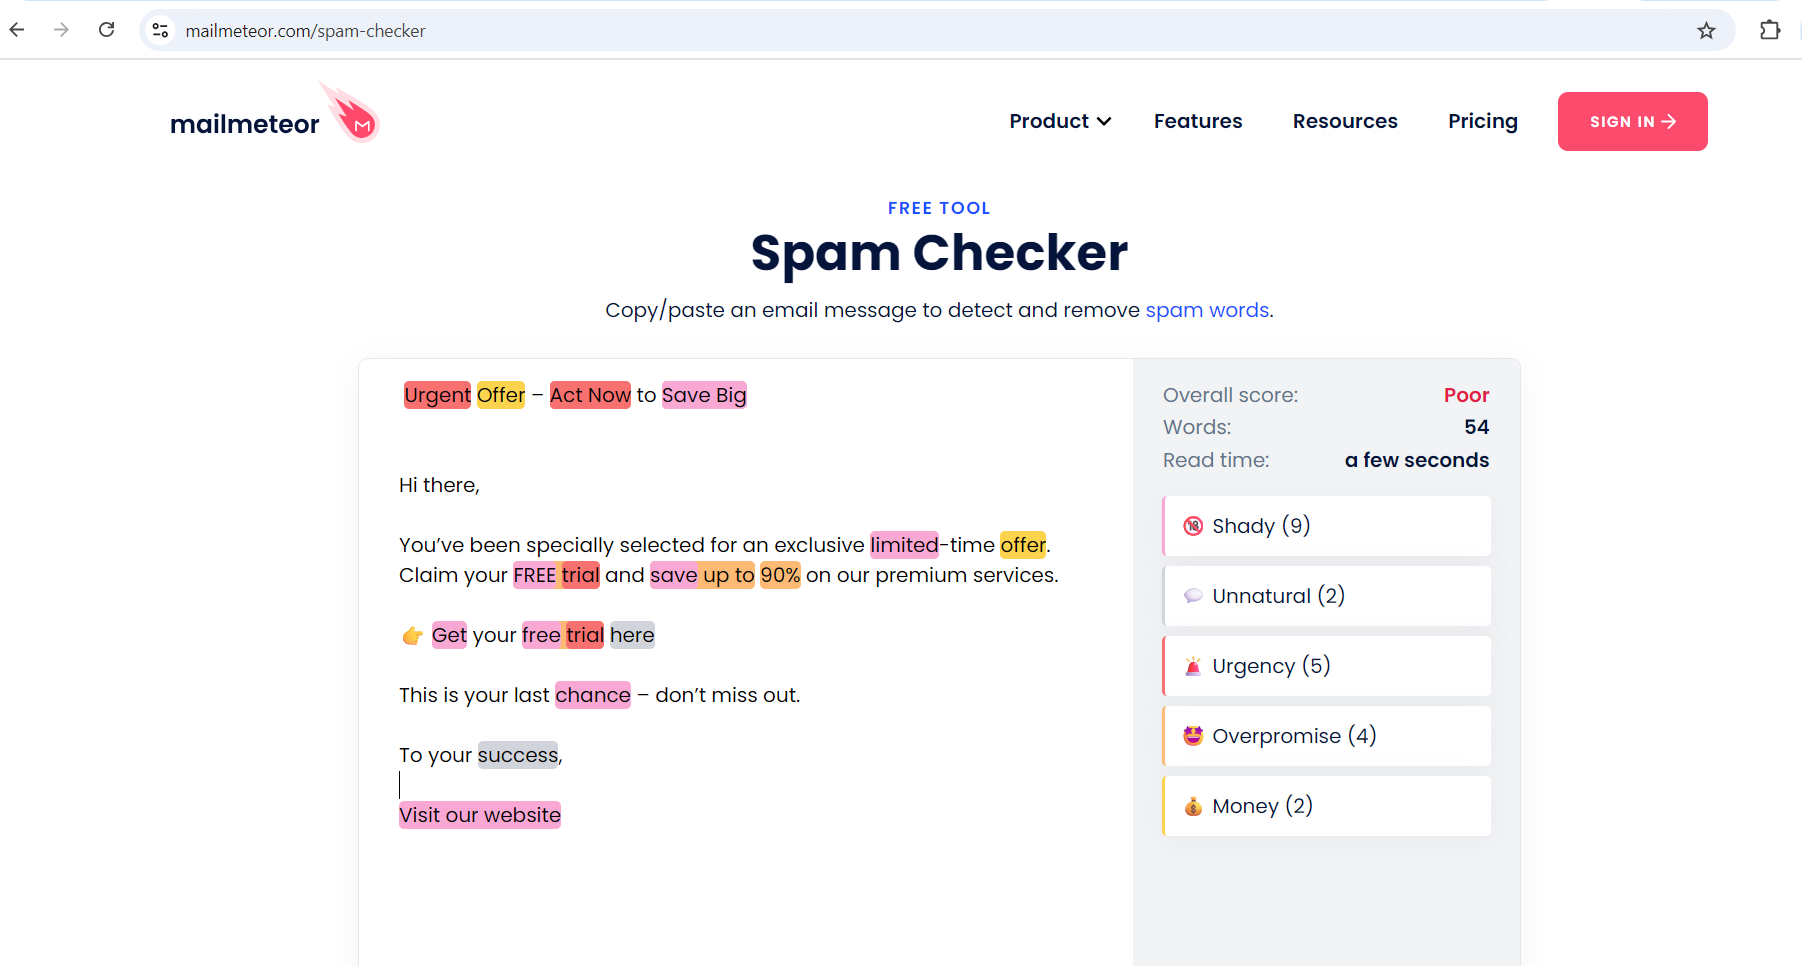Click the highlighted word 'success'
1802x966 pixels.
click(518, 755)
